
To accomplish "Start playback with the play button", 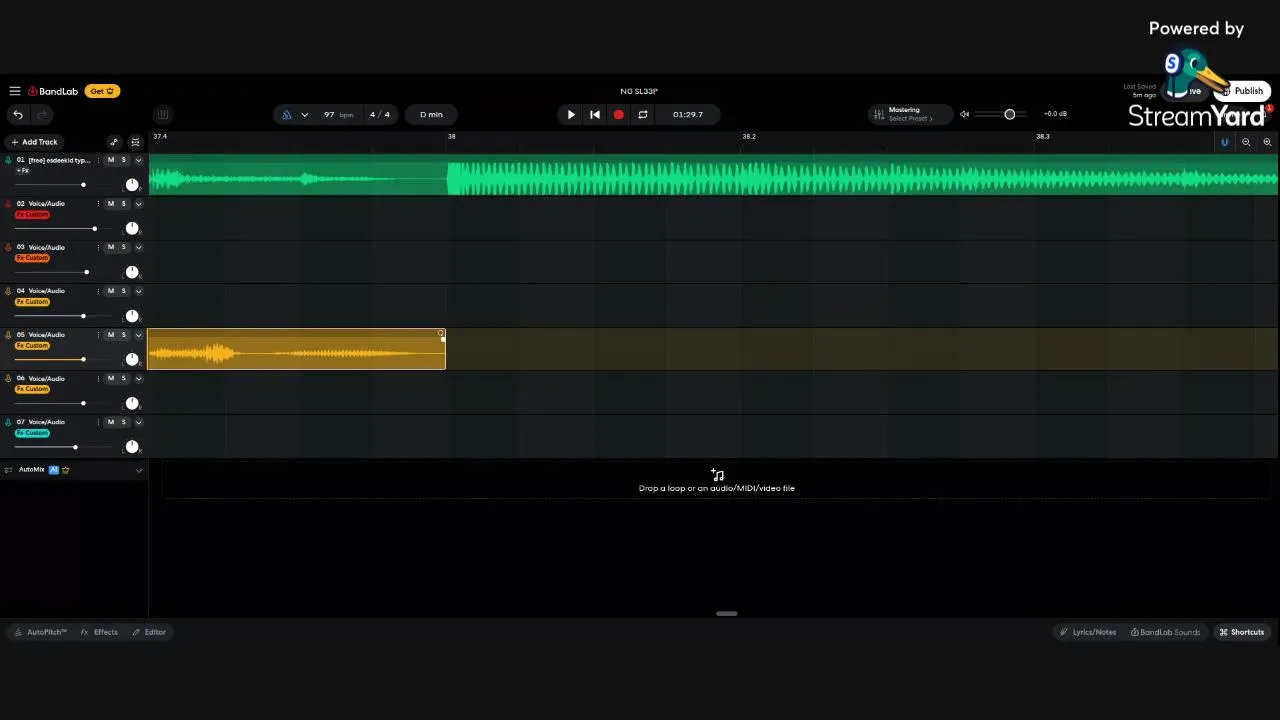I will point(571,115).
